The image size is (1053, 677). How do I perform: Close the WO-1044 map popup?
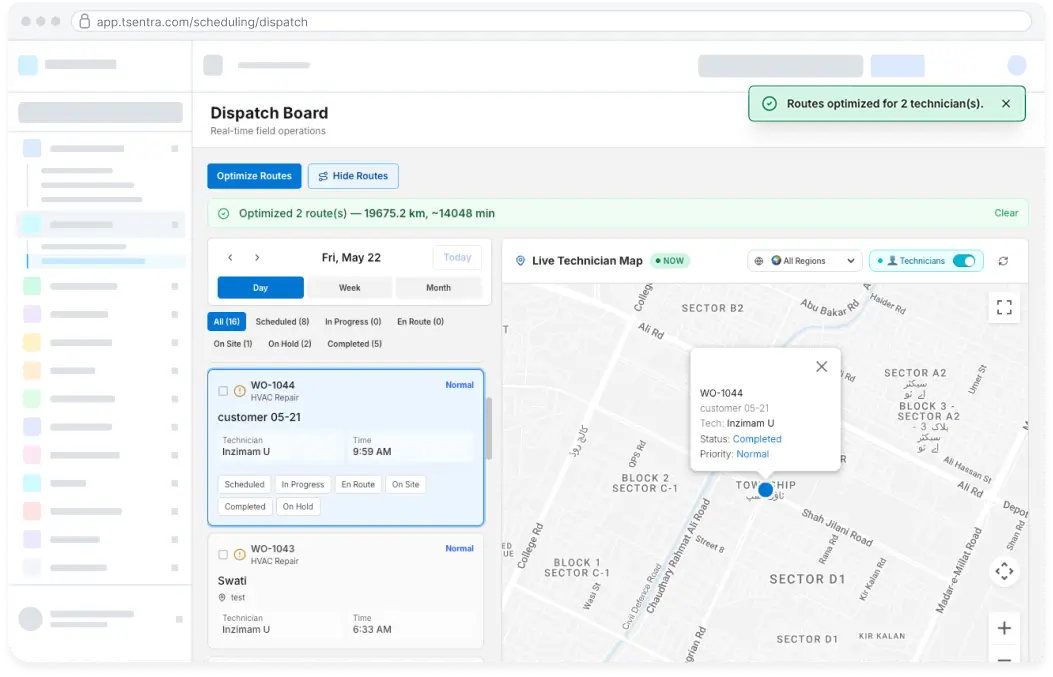point(821,367)
